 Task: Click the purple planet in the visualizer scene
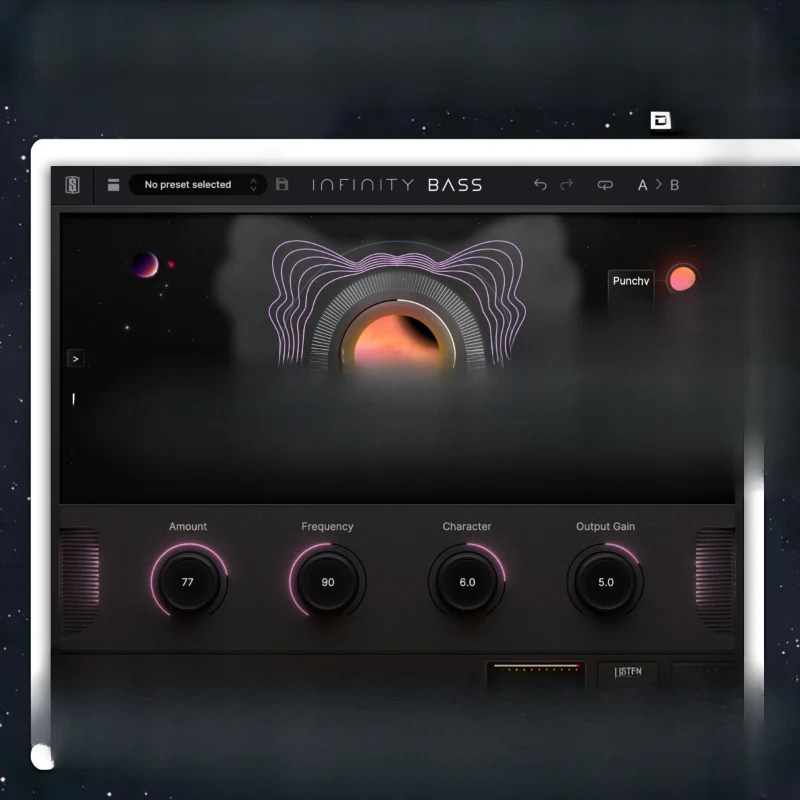pyautogui.click(x=145, y=265)
